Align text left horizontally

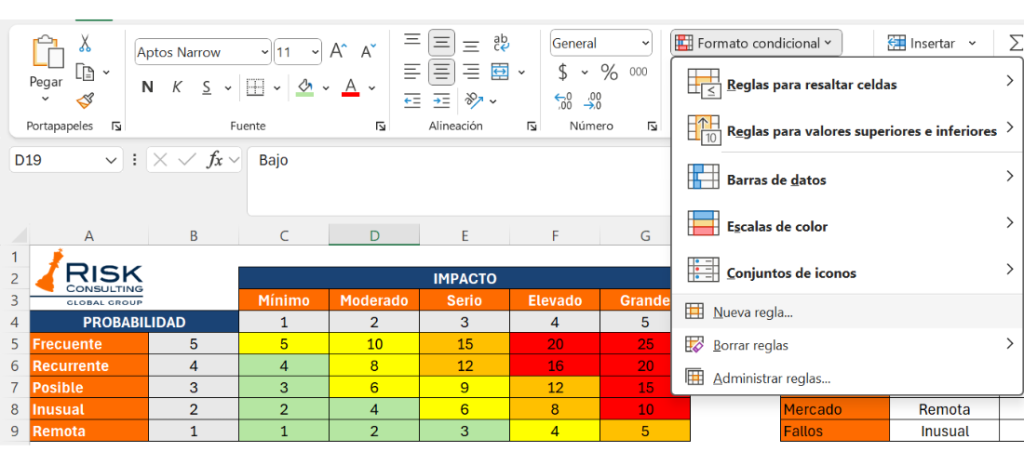click(x=412, y=71)
